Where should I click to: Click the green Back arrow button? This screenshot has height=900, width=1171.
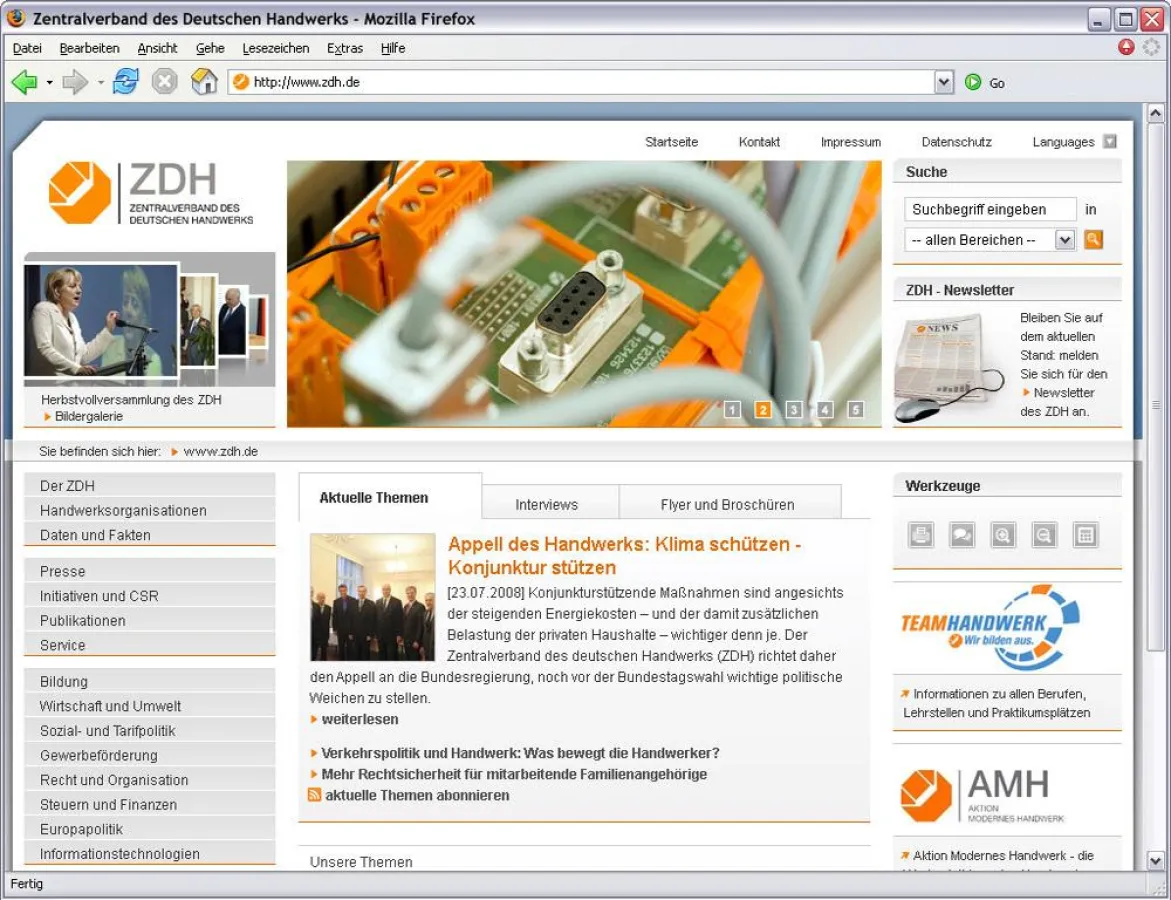point(24,83)
